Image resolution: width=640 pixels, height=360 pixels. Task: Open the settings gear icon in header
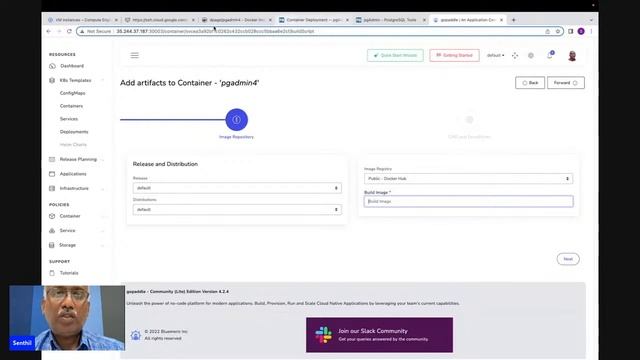click(531, 56)
